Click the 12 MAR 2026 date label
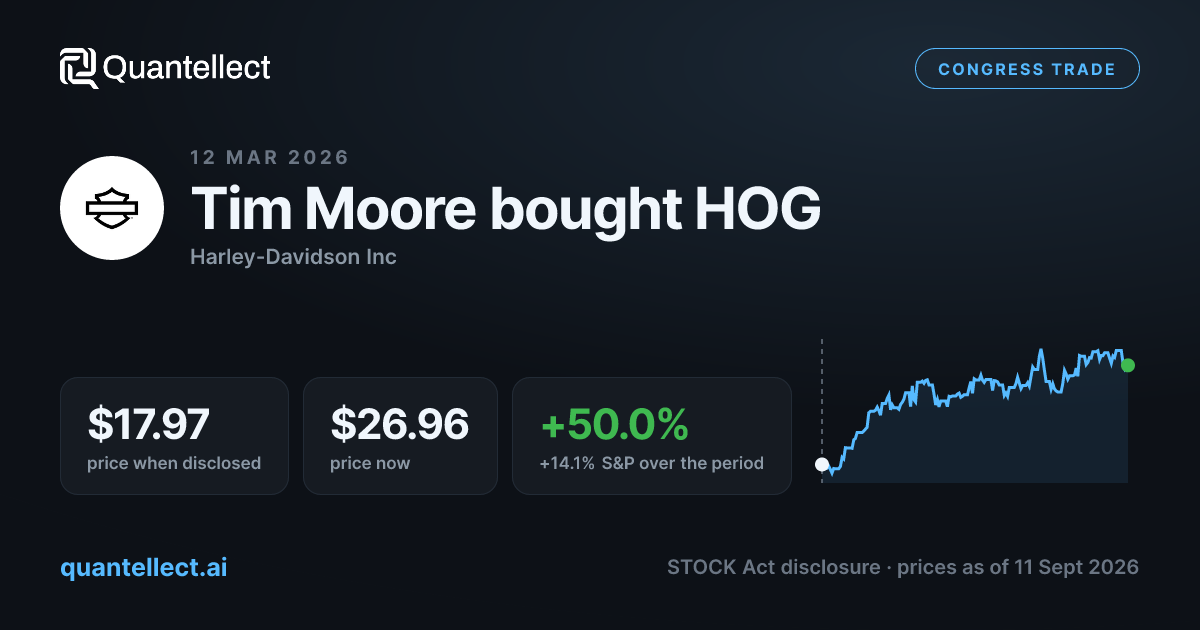Screen dimensions: 1200x630 click(270, 157)
